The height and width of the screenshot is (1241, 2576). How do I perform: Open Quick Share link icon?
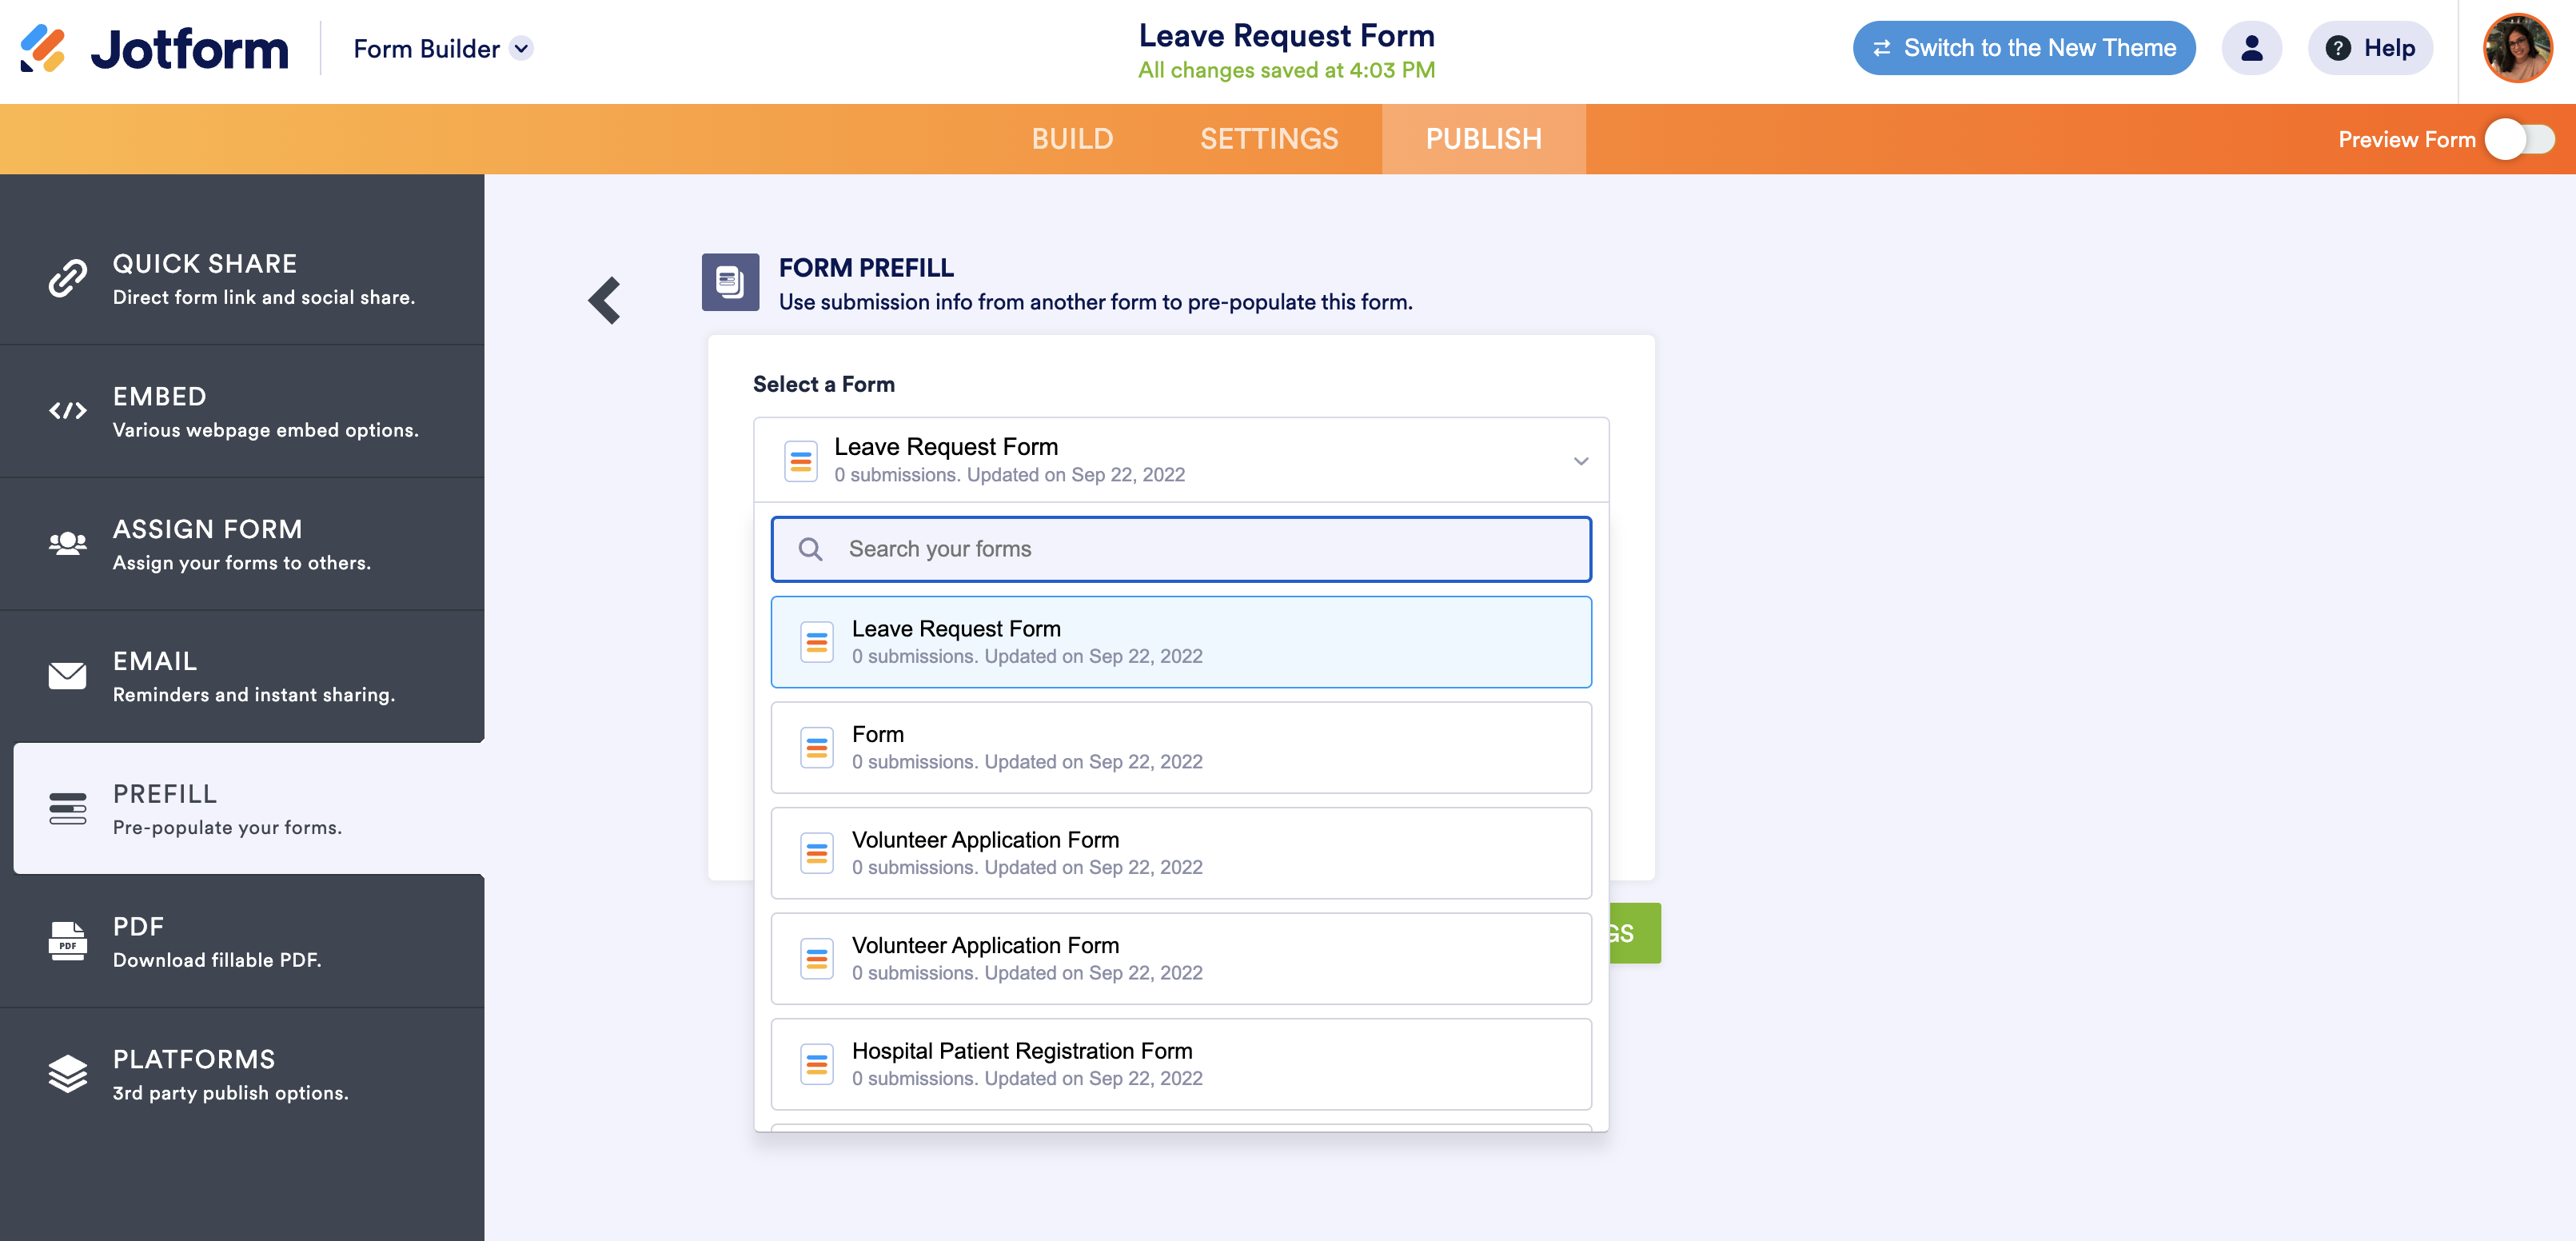(x=68, y=279)
